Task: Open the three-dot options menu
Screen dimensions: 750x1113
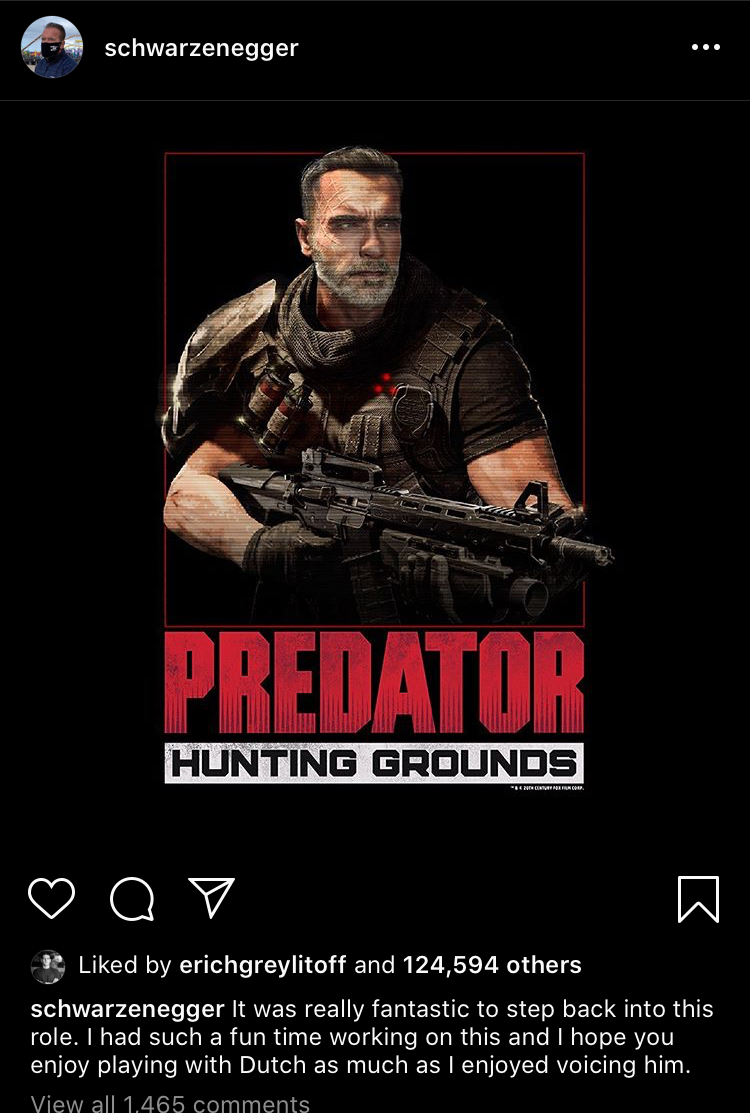Action: click(x=705, y=48)
